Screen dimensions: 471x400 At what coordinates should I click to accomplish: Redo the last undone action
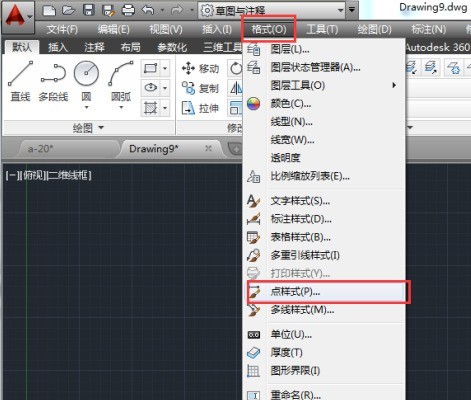coord(177,10)
